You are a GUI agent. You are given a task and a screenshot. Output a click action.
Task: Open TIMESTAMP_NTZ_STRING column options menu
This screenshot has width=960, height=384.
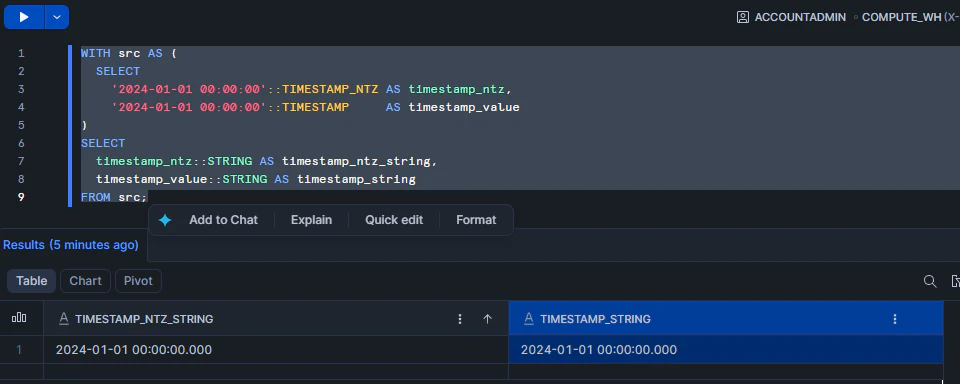tap(460, 318)
